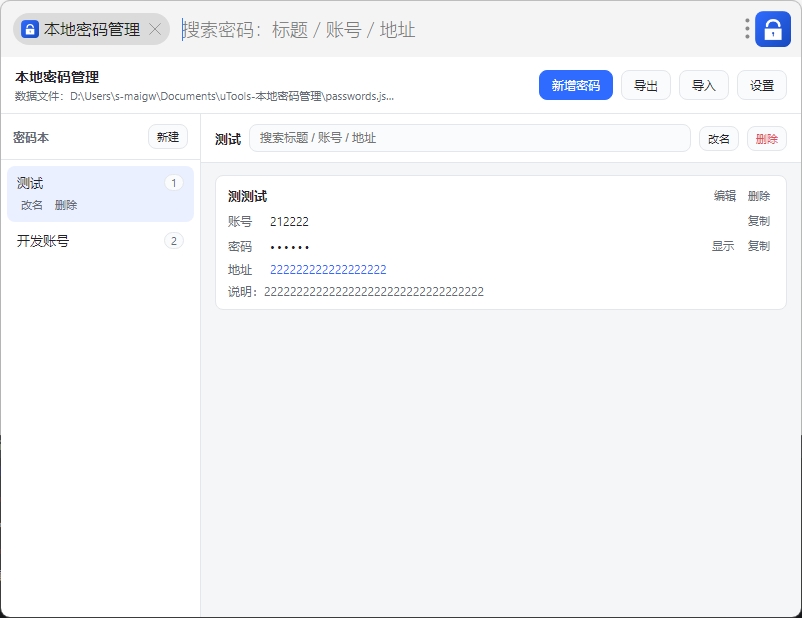This screenshot has height=618, width=802.
Task: Delete 测试 book via sidebar 删除 link
Action: point(65,205)
